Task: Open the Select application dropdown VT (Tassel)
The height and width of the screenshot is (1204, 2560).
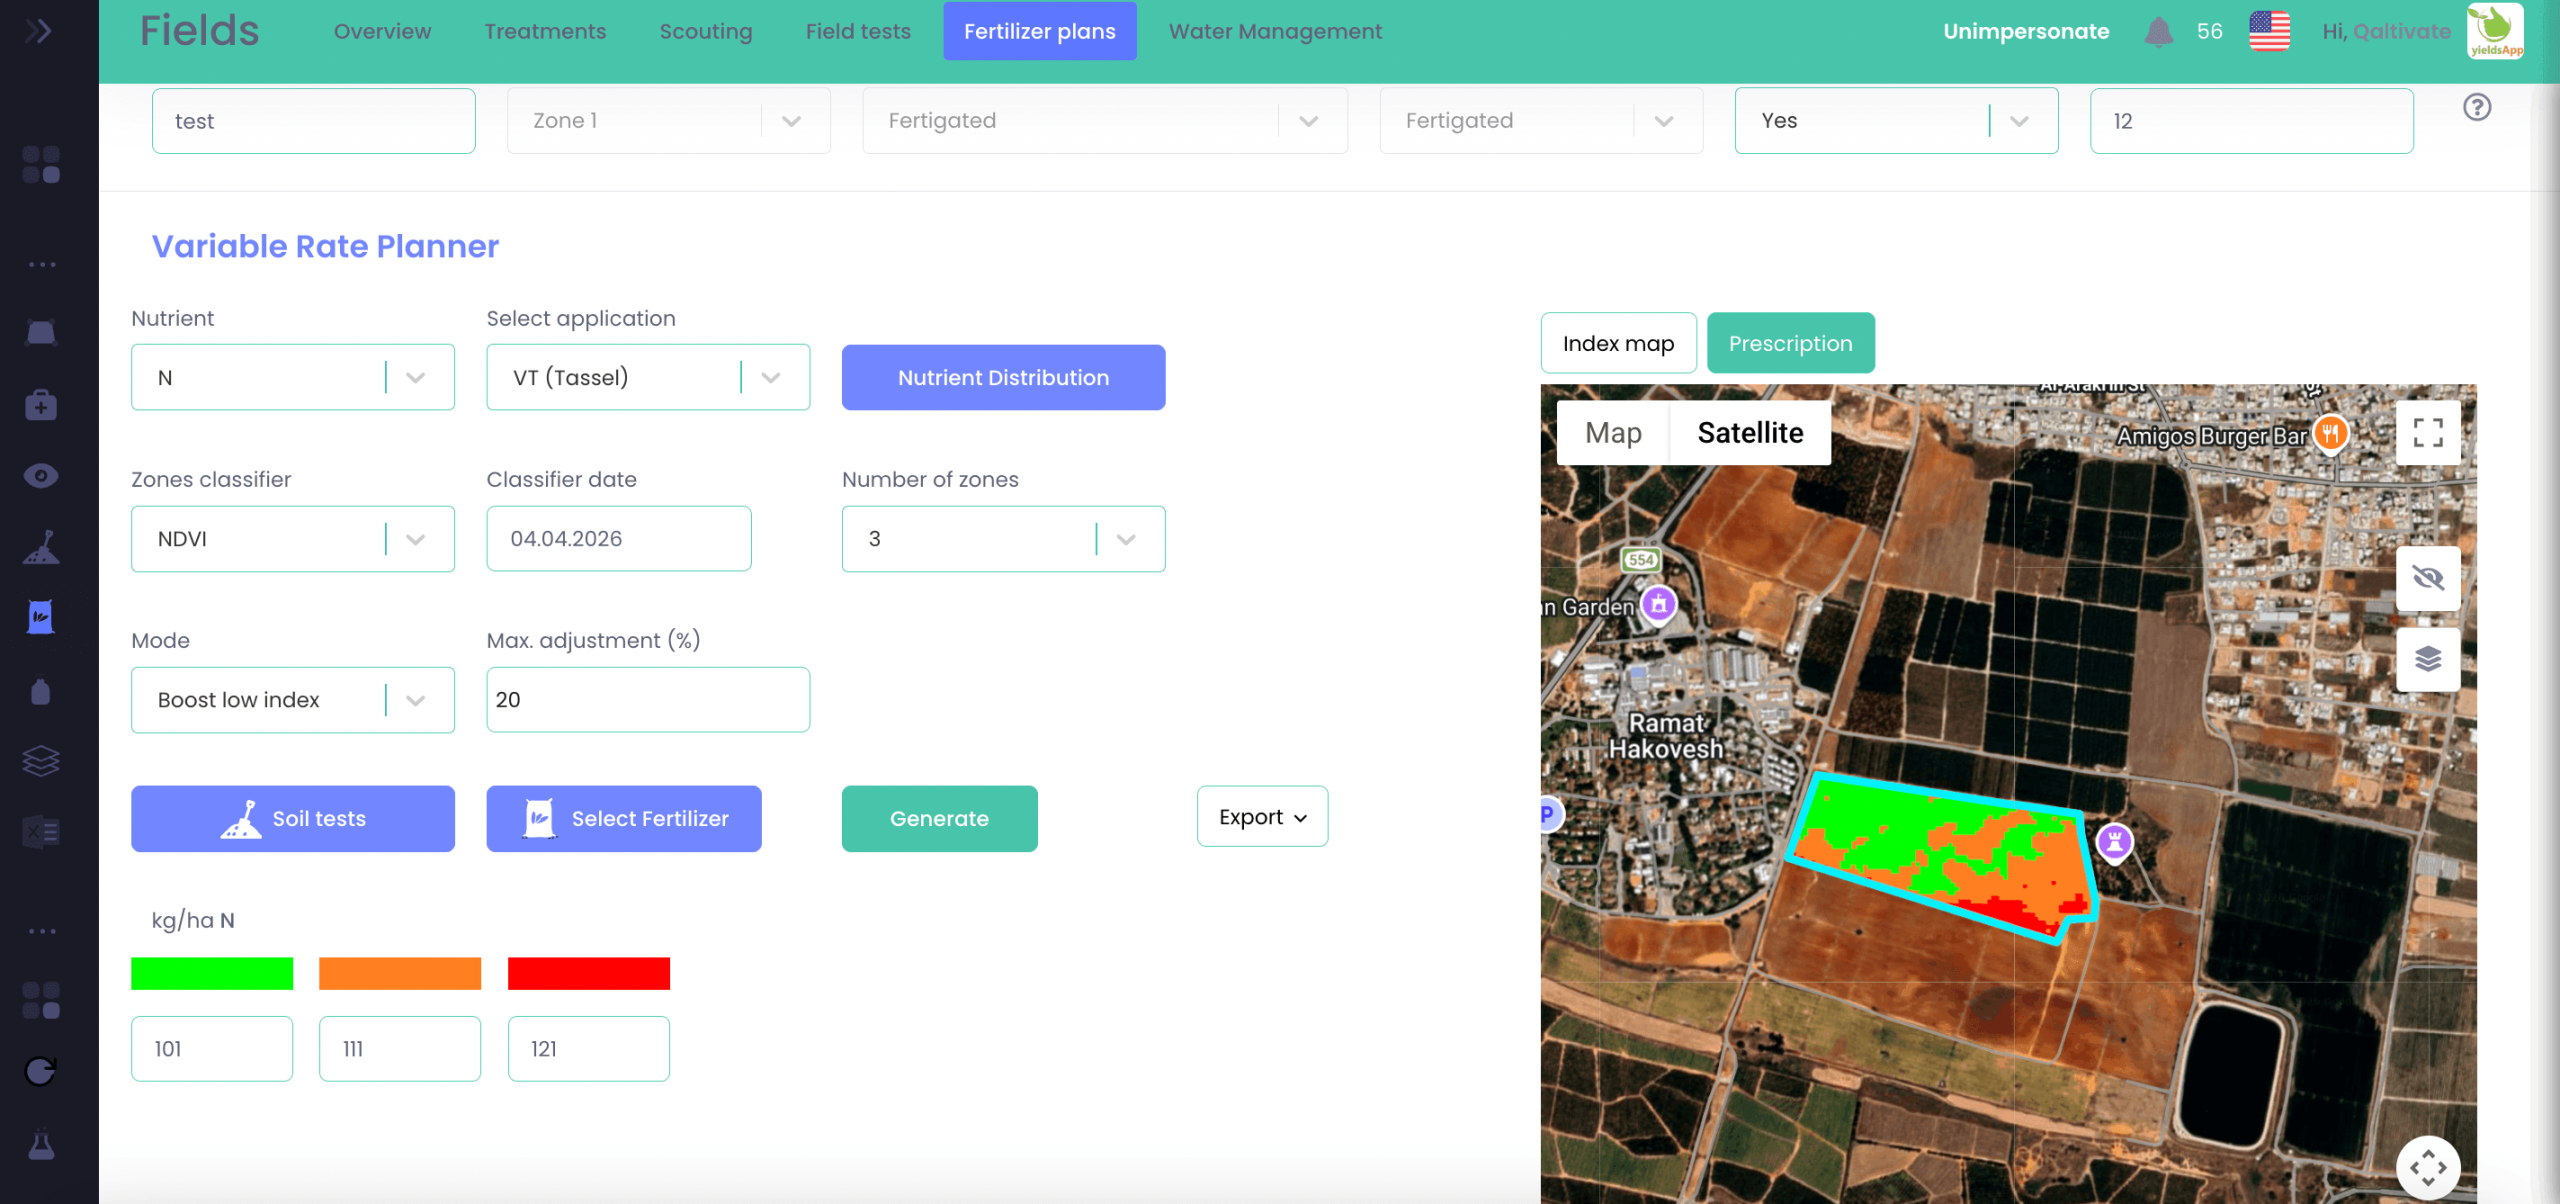Action: [648, 377]
